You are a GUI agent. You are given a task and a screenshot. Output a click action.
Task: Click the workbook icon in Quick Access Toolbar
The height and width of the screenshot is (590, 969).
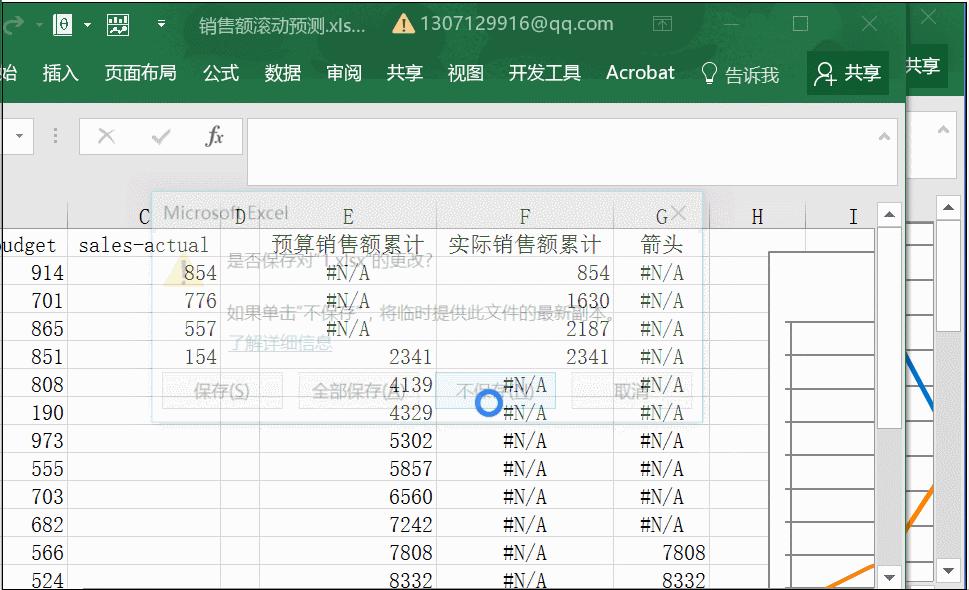pyautogui.click(x=62, y=25)
